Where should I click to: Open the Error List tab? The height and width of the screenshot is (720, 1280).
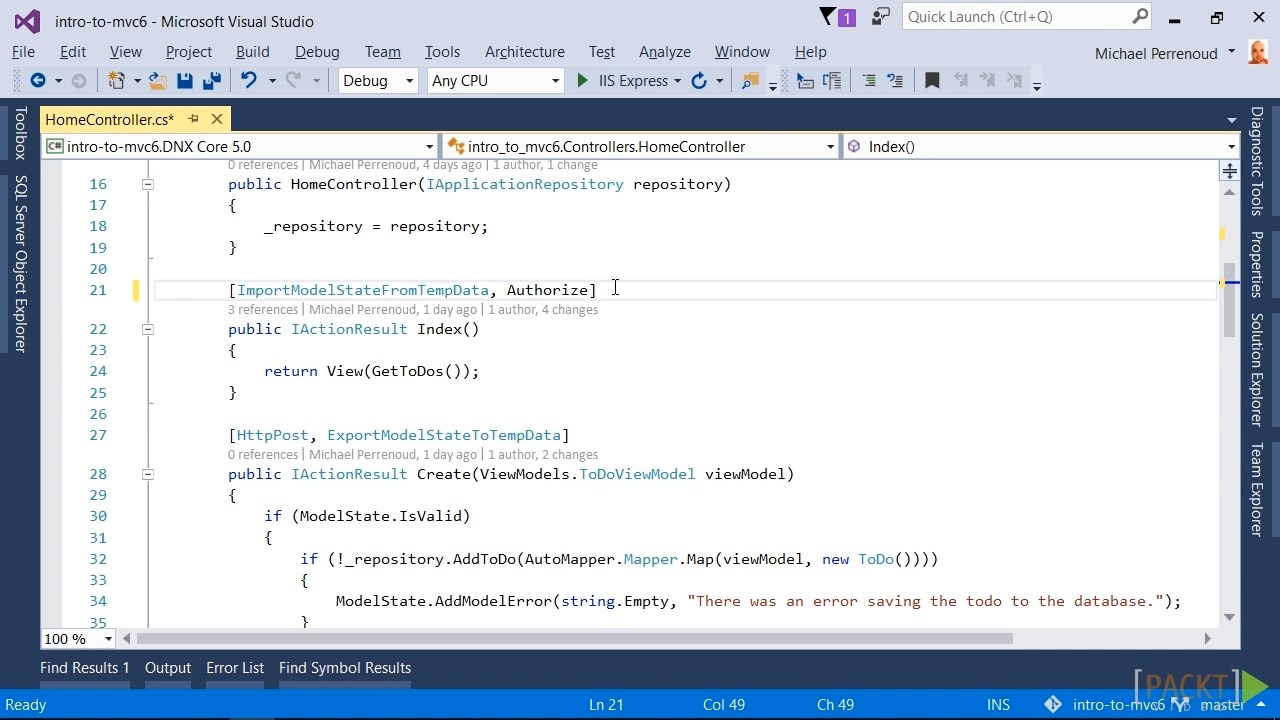click(235, 668)
